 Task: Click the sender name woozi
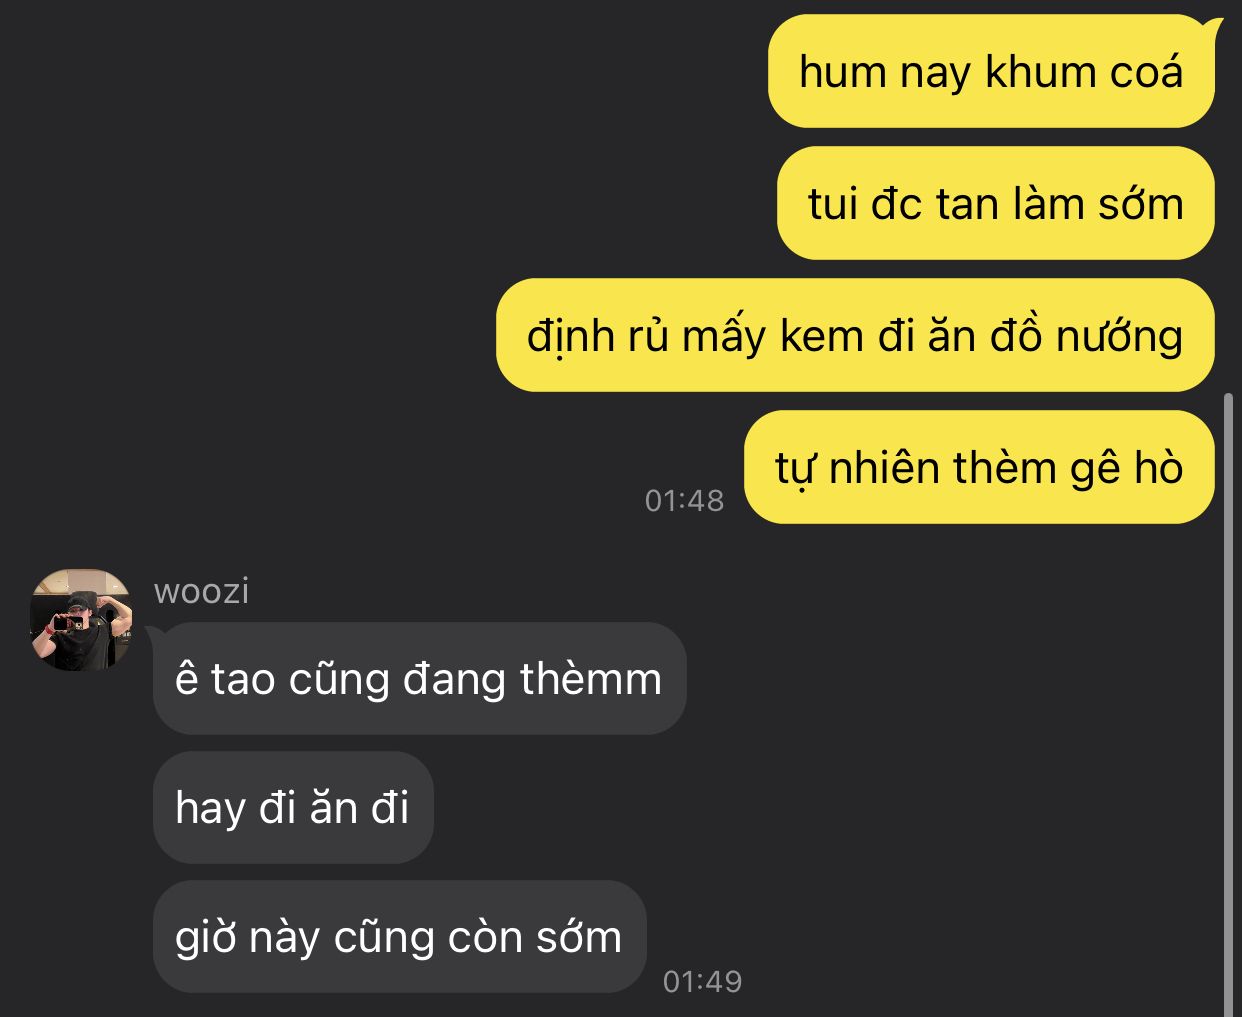pyautogui.click(x=202, y=591)
